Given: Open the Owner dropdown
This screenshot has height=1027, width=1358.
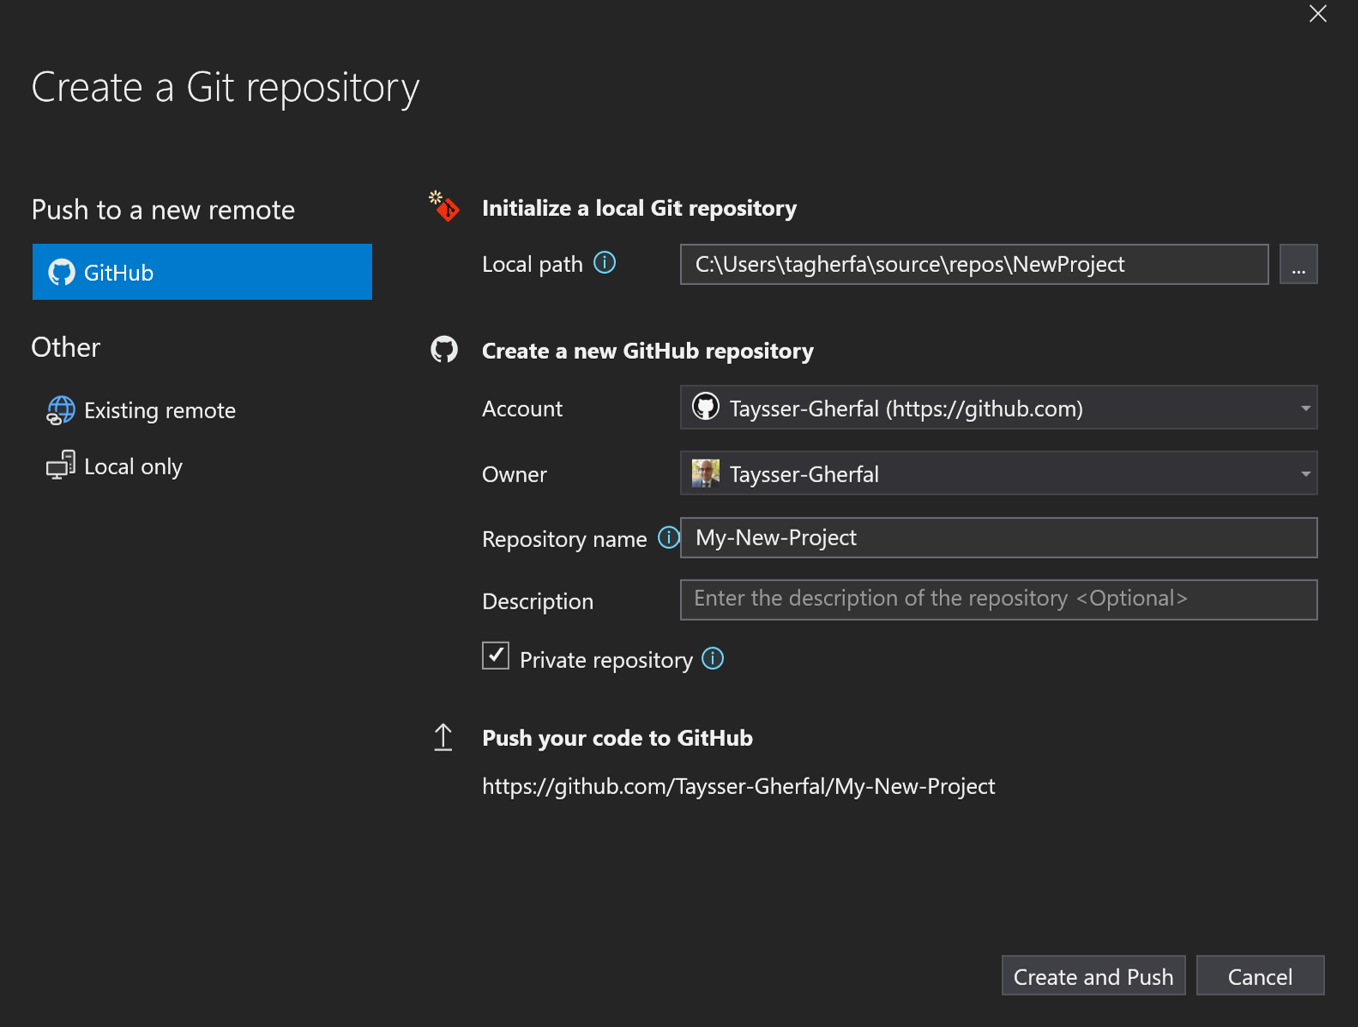Looking at the screenshot, I should pyautogui.click(x=998, y=473).
